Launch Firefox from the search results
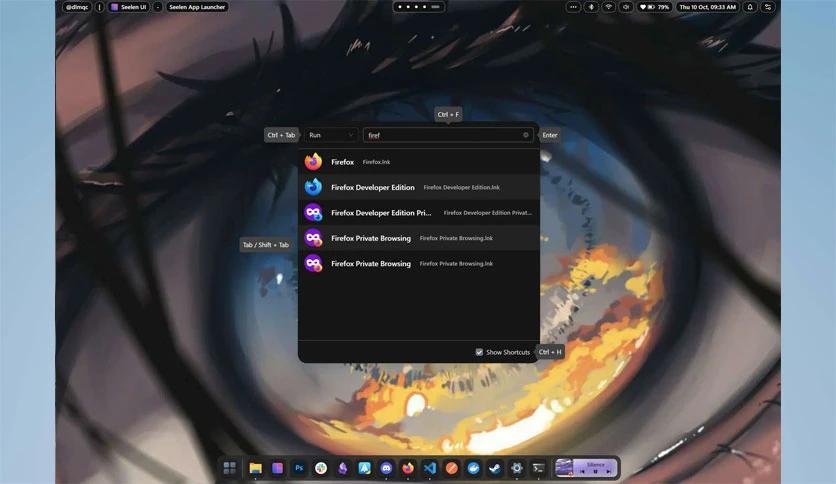836x484 pixels. pyautogui.click(x=419, y=162)
